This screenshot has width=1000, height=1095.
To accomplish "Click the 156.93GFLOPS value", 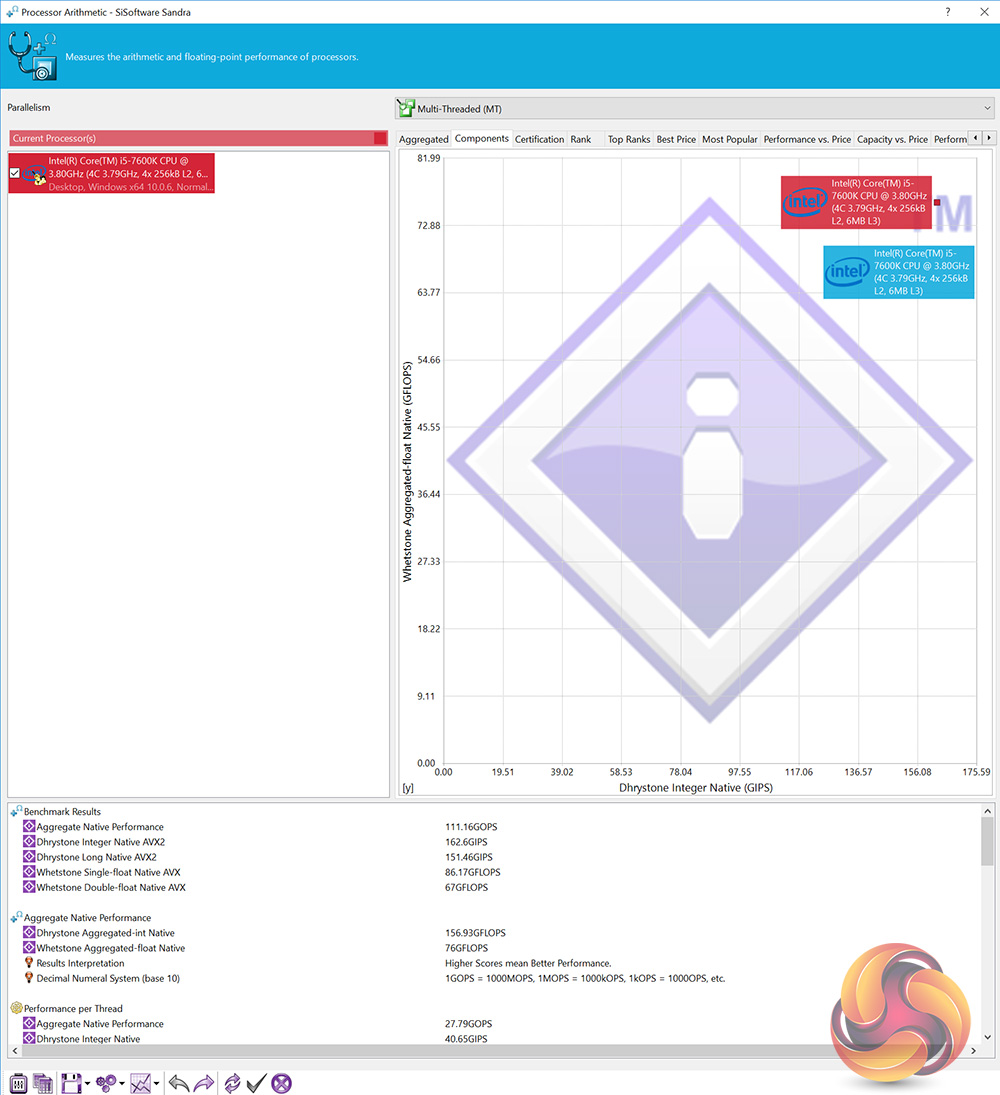I will (x=475, y=933).
